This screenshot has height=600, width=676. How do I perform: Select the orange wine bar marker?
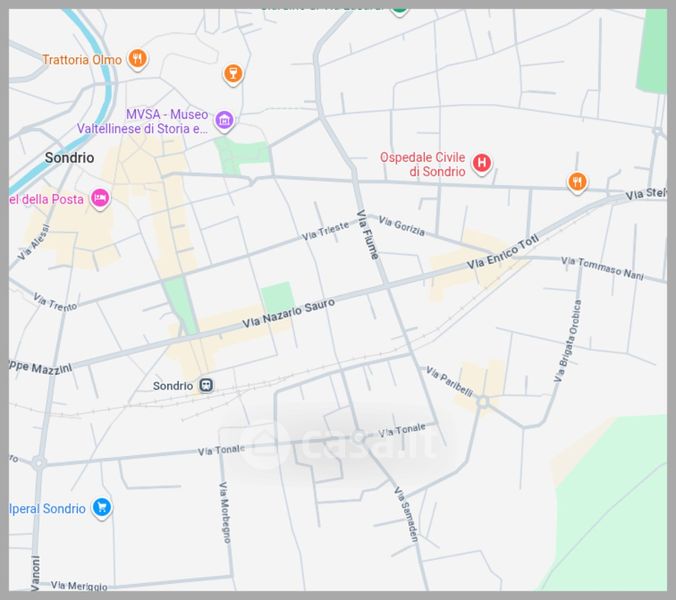tap(233, 73)
